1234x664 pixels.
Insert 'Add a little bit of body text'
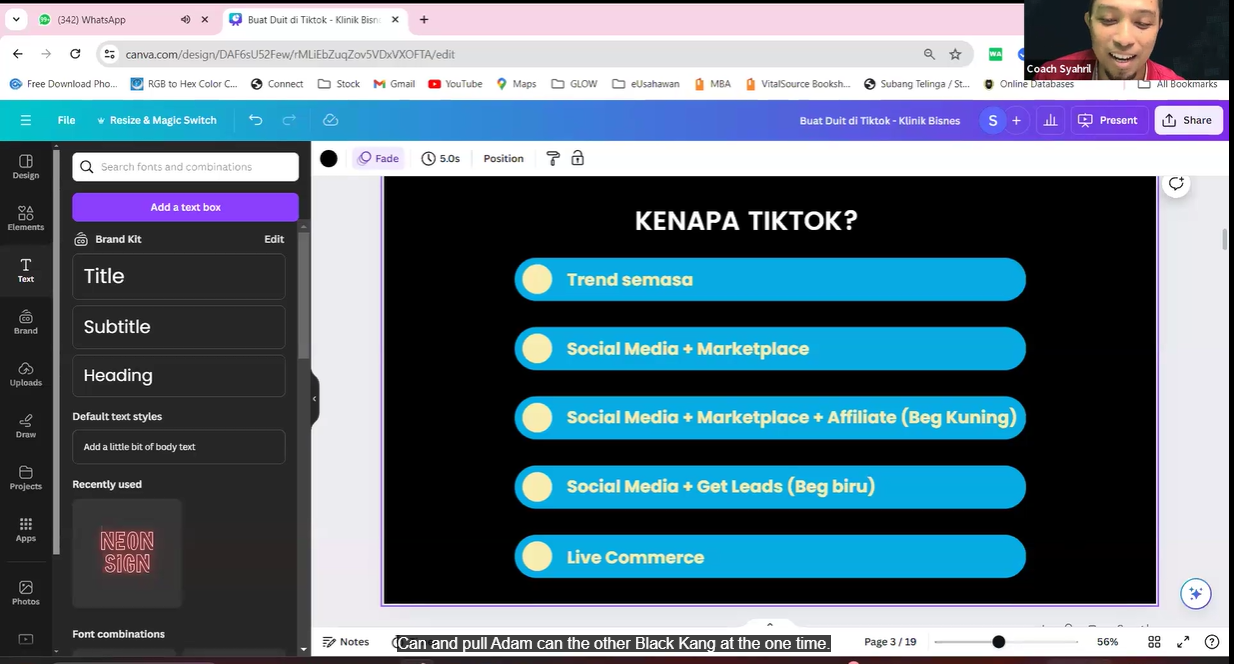click(x=179, y=447)
